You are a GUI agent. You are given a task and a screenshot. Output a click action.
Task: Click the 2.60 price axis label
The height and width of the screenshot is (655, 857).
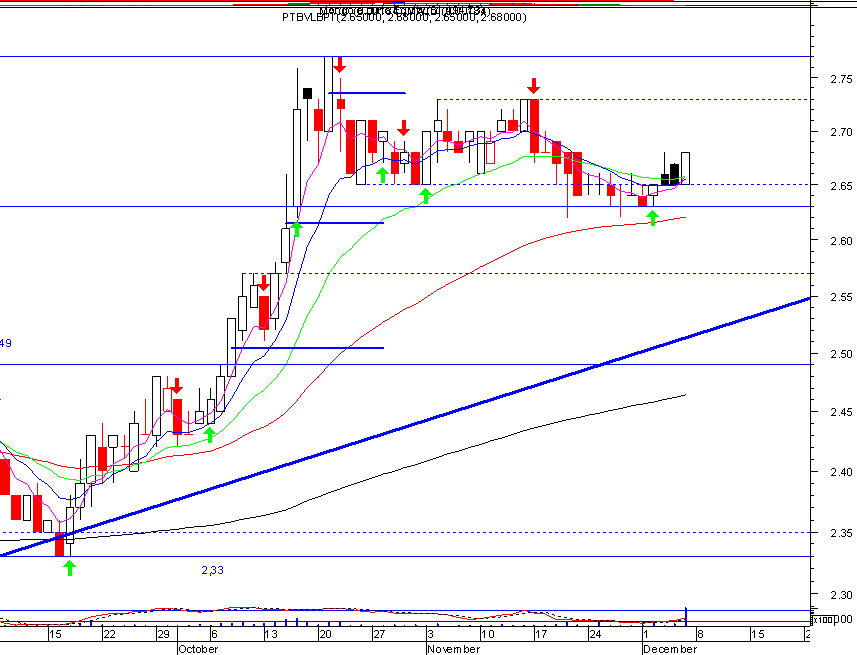[x=841, y=241]
